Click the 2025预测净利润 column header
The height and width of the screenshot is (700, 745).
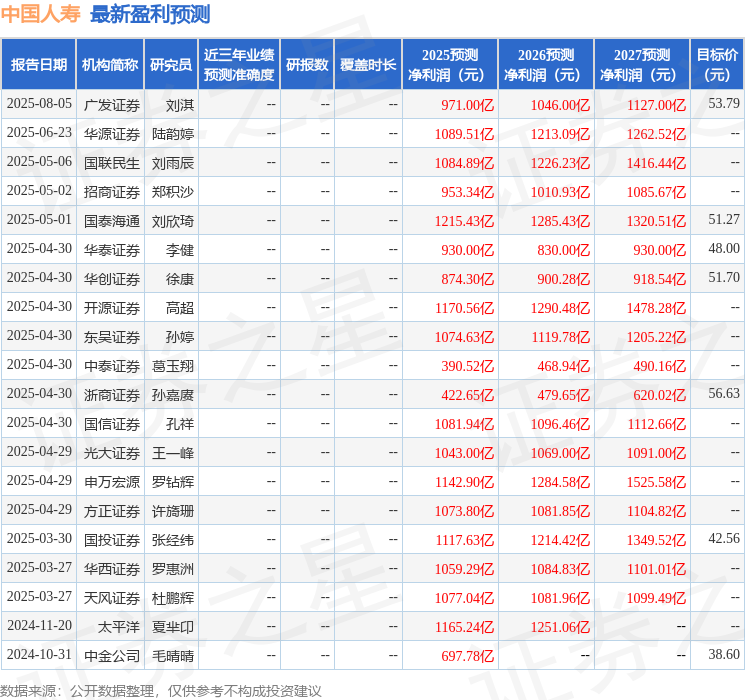pos(450,65)
